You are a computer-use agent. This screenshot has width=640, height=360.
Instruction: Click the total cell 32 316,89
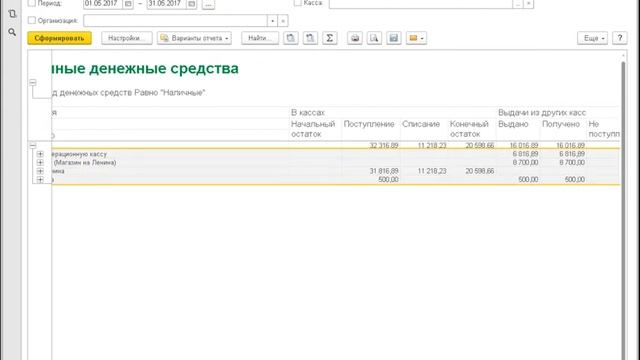click(384, 145)
